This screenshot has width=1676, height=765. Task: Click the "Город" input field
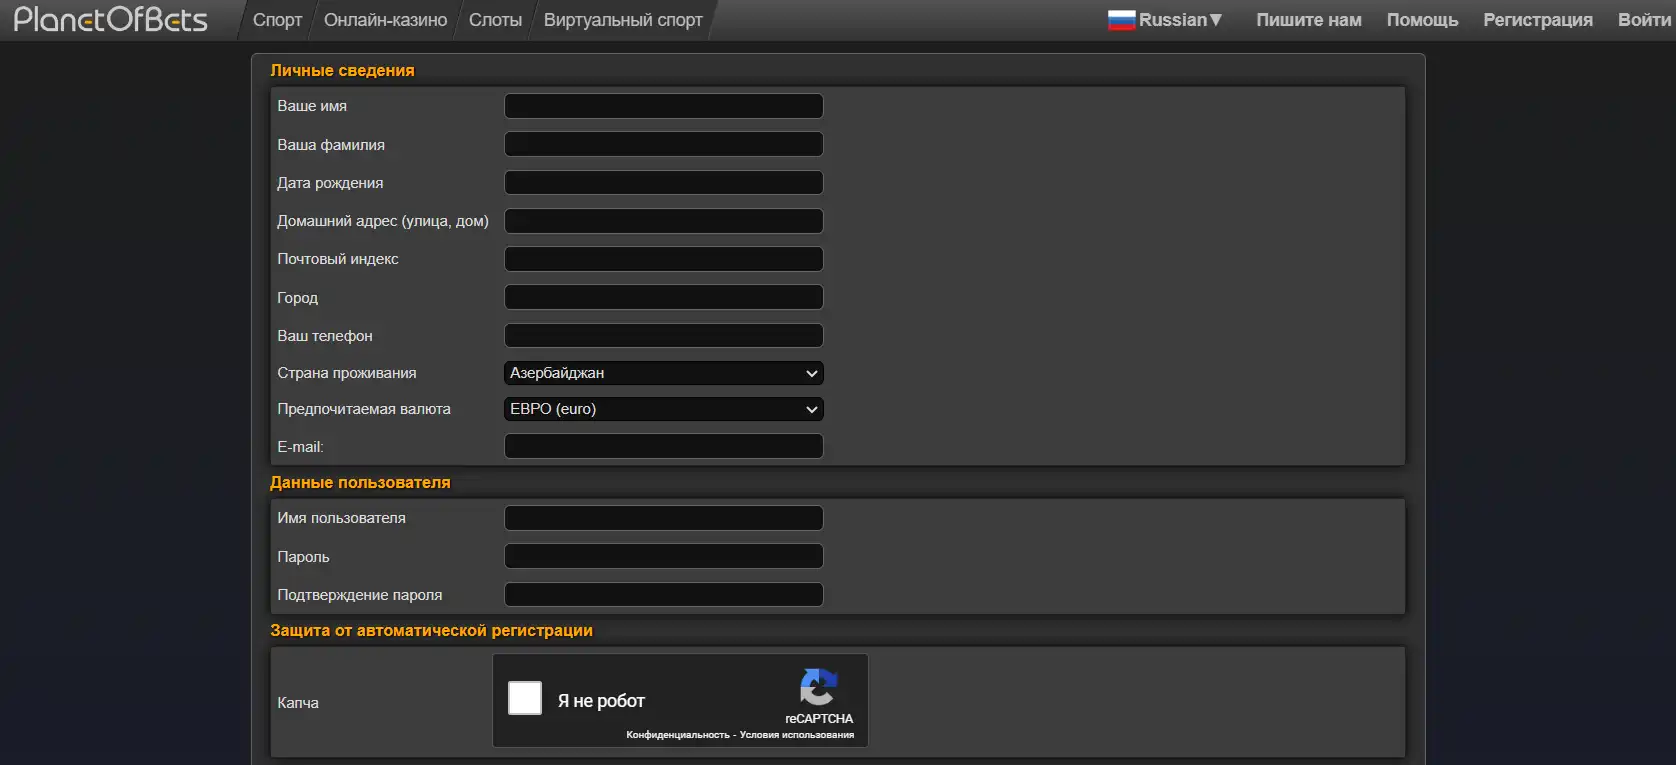(664, 297)
